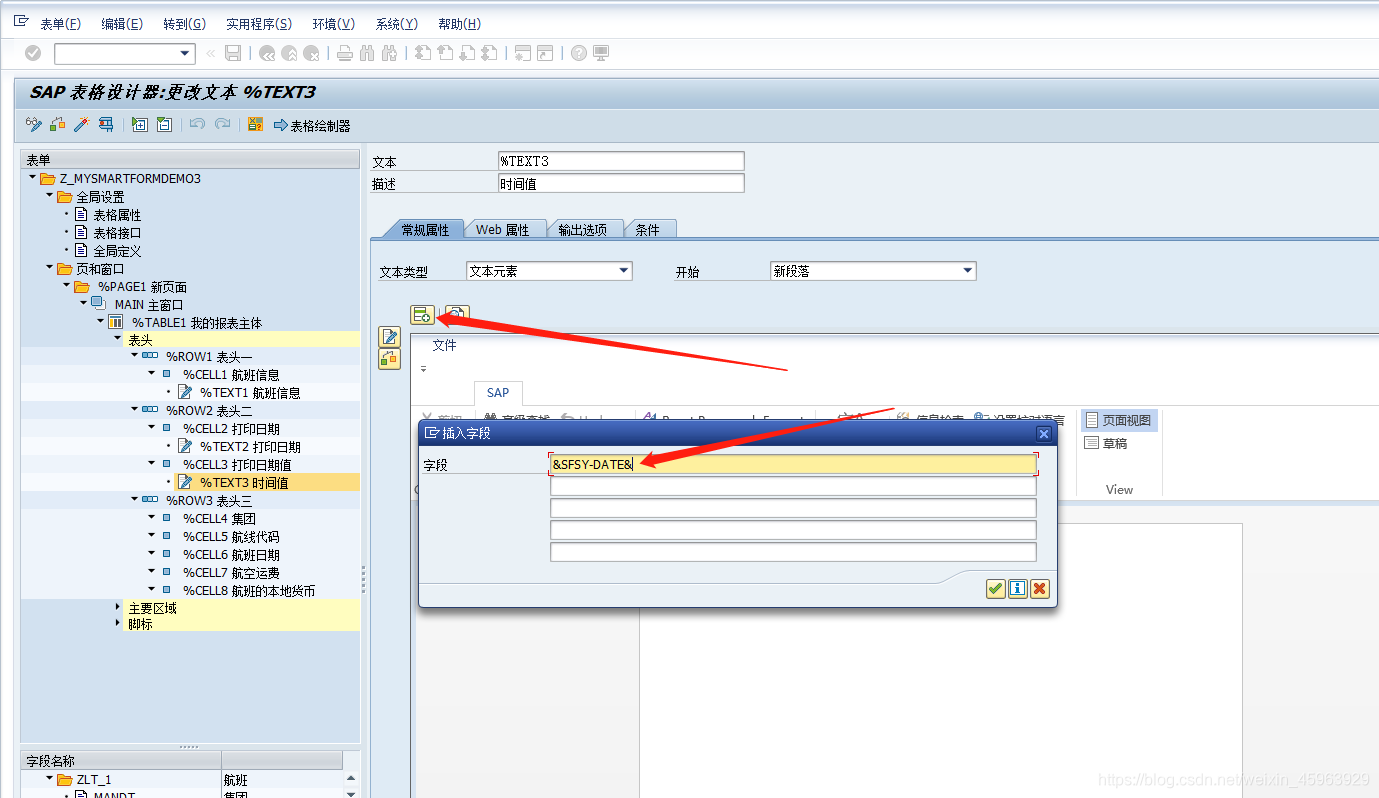Click the green Back arrow icon
Viewport: 1379px width, 798px height.
tap(267, 54)
